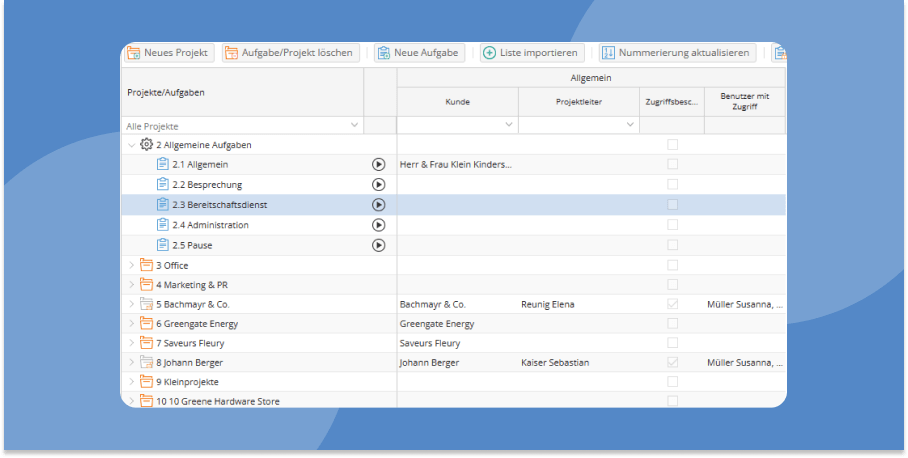Viewport: 908px width, 458px height.
Task: Open the Alle Projekte filter dropdown
Action: pos(354,126)
